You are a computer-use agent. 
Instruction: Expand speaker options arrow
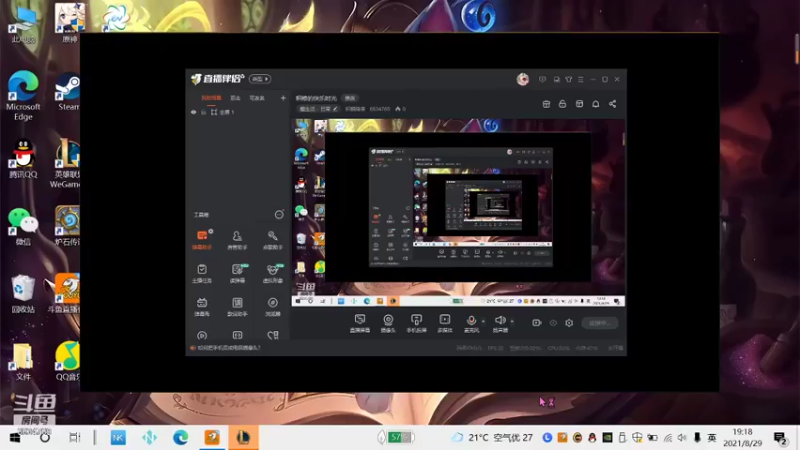(512, 321)
